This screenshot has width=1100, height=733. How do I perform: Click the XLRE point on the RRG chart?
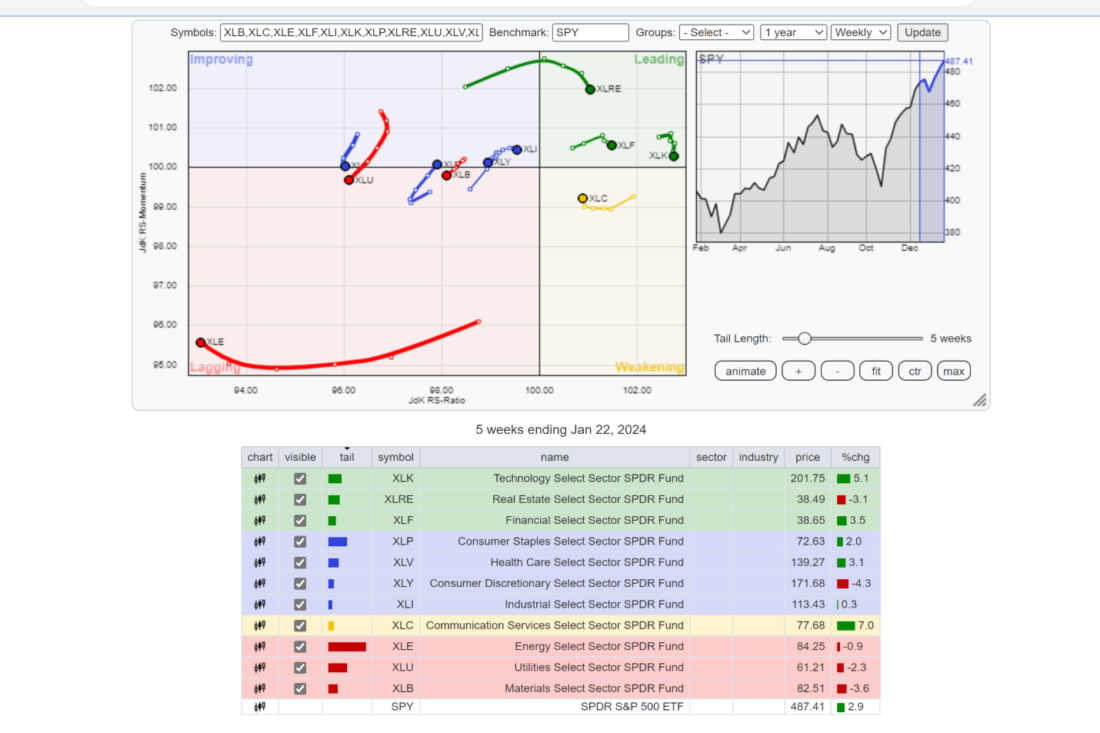[590, 90]
